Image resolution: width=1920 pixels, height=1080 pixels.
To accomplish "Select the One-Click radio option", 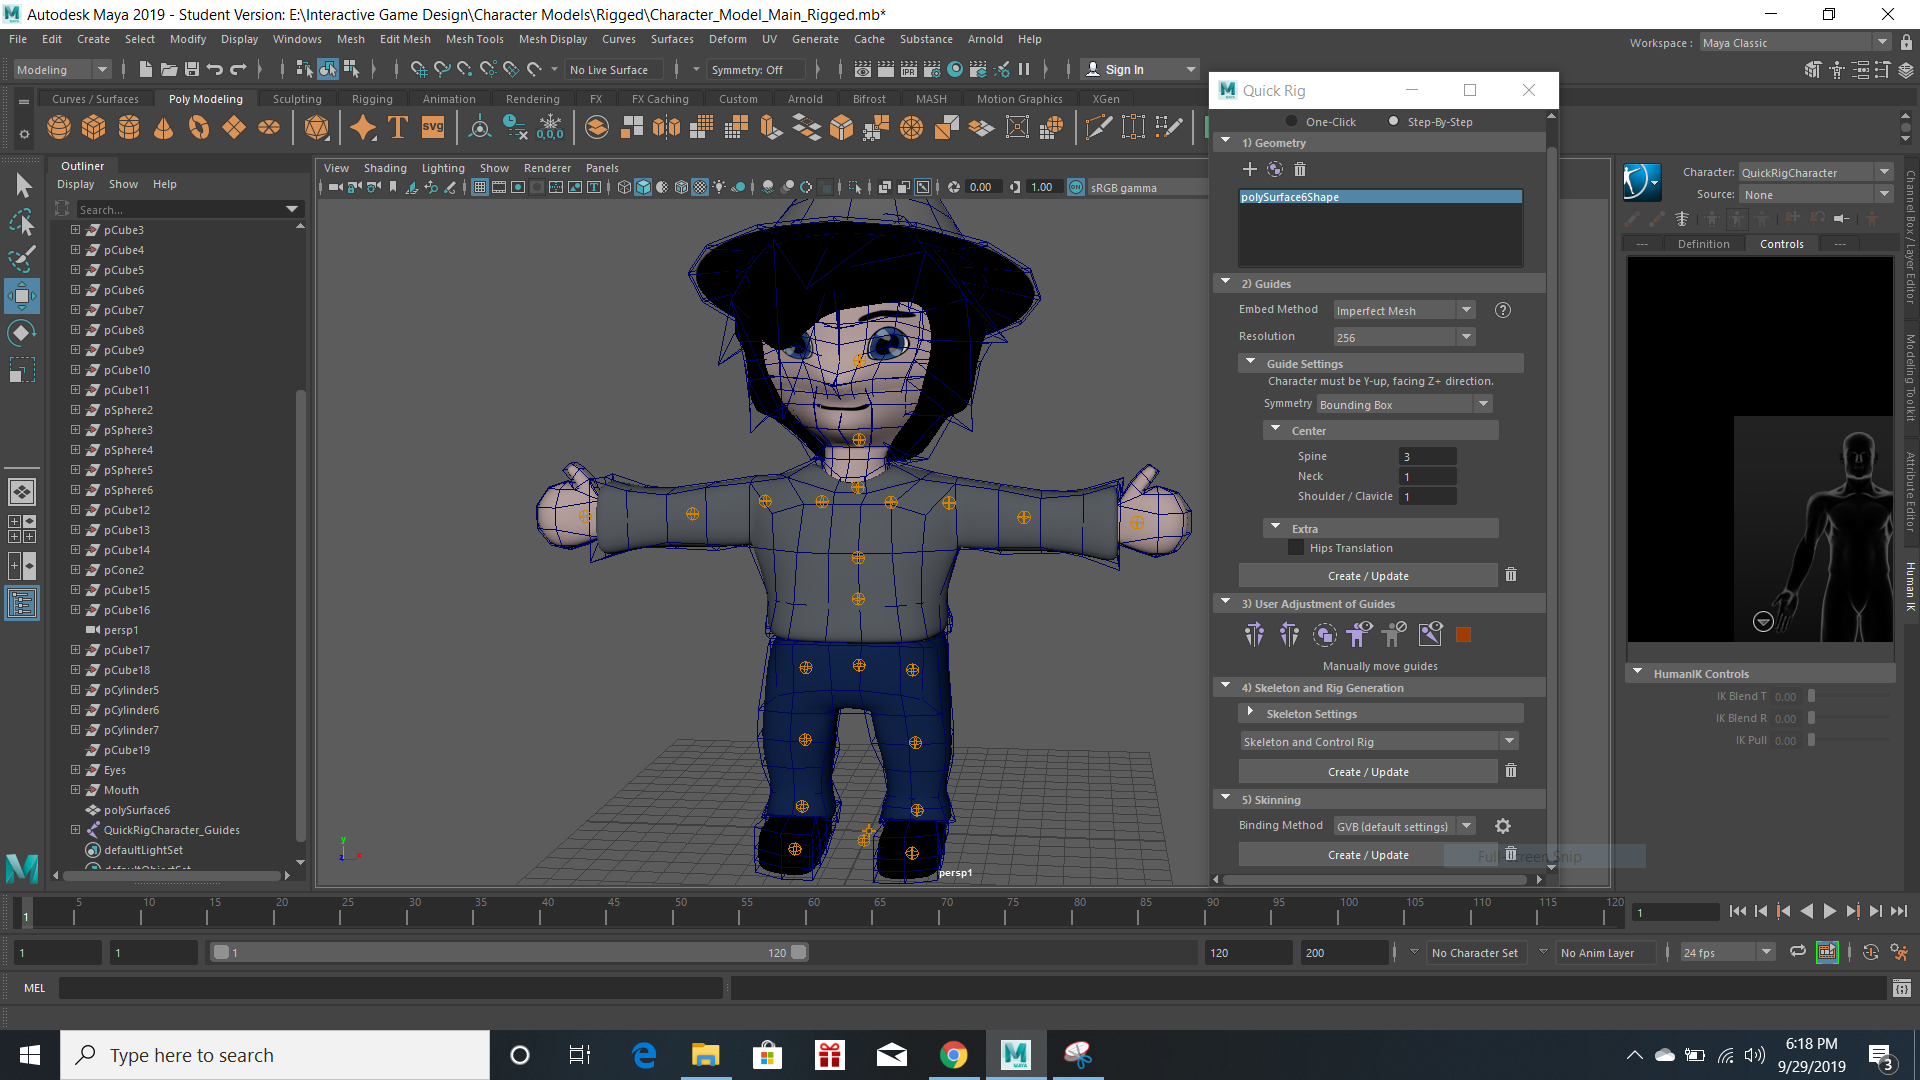I will coord(1291,122).
